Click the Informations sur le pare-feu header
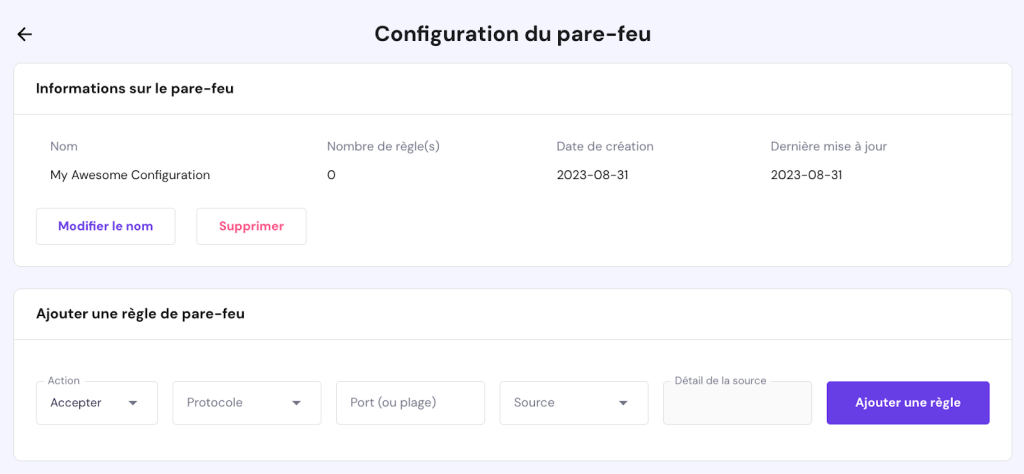 click(x=135, y=88)
